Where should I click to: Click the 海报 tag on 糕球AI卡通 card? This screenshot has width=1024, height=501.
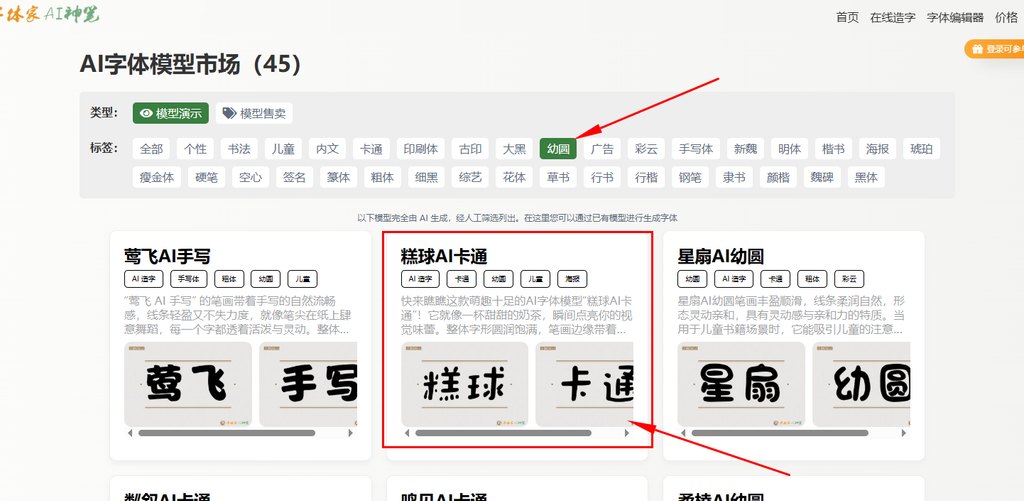click(x=572, y=279)
